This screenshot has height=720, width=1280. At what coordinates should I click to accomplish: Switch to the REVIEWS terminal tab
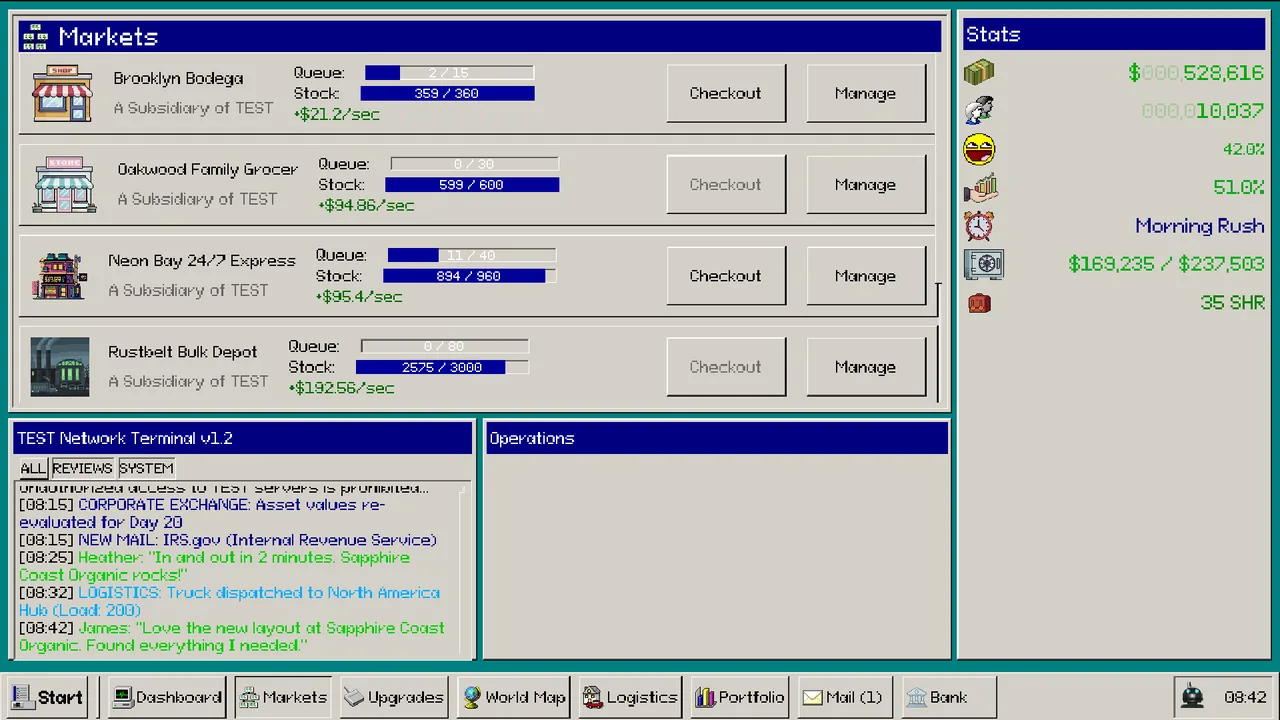[x=82, y=468]
